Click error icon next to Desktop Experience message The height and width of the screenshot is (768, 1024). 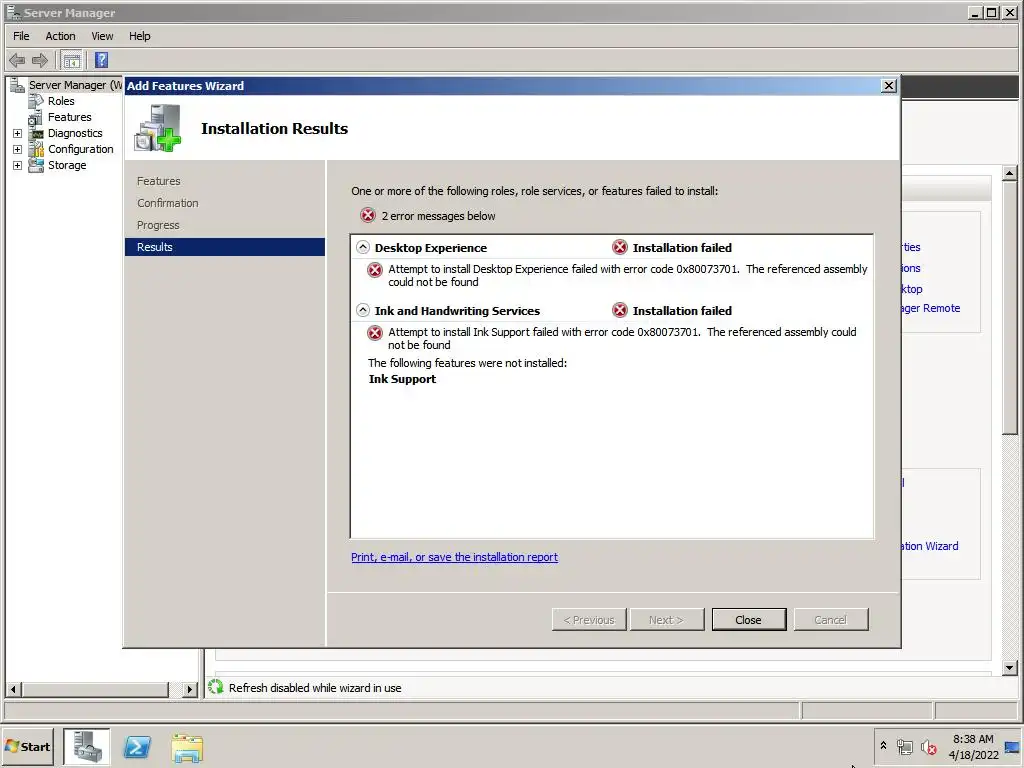[x=375, y=270]
